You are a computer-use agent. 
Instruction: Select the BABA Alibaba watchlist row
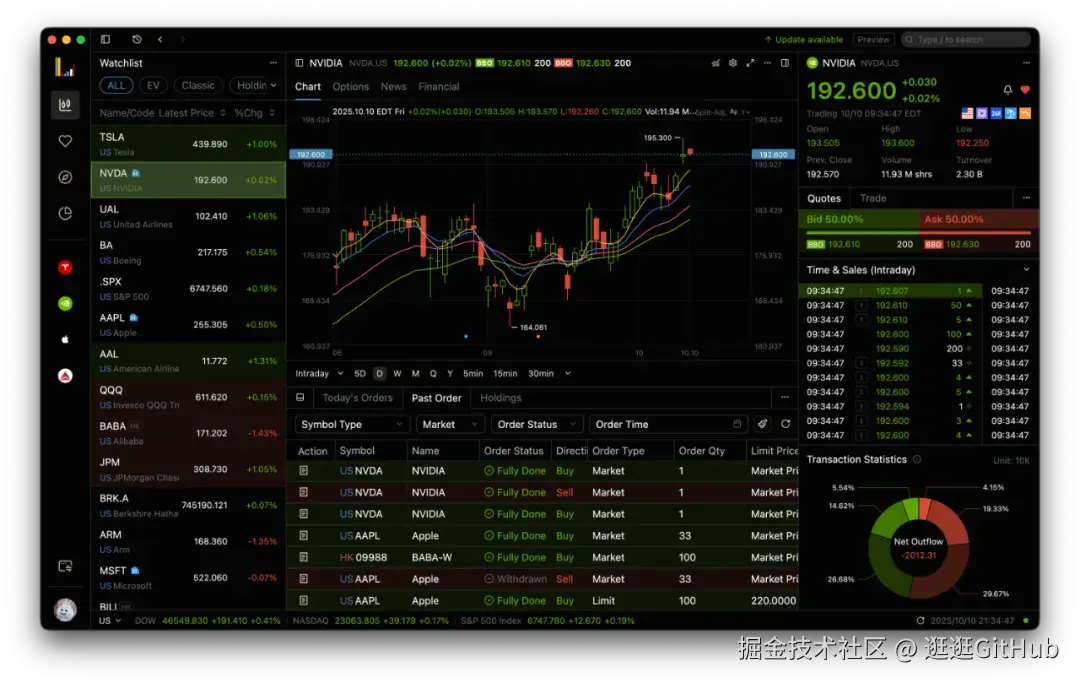click(x=188, y=433)
